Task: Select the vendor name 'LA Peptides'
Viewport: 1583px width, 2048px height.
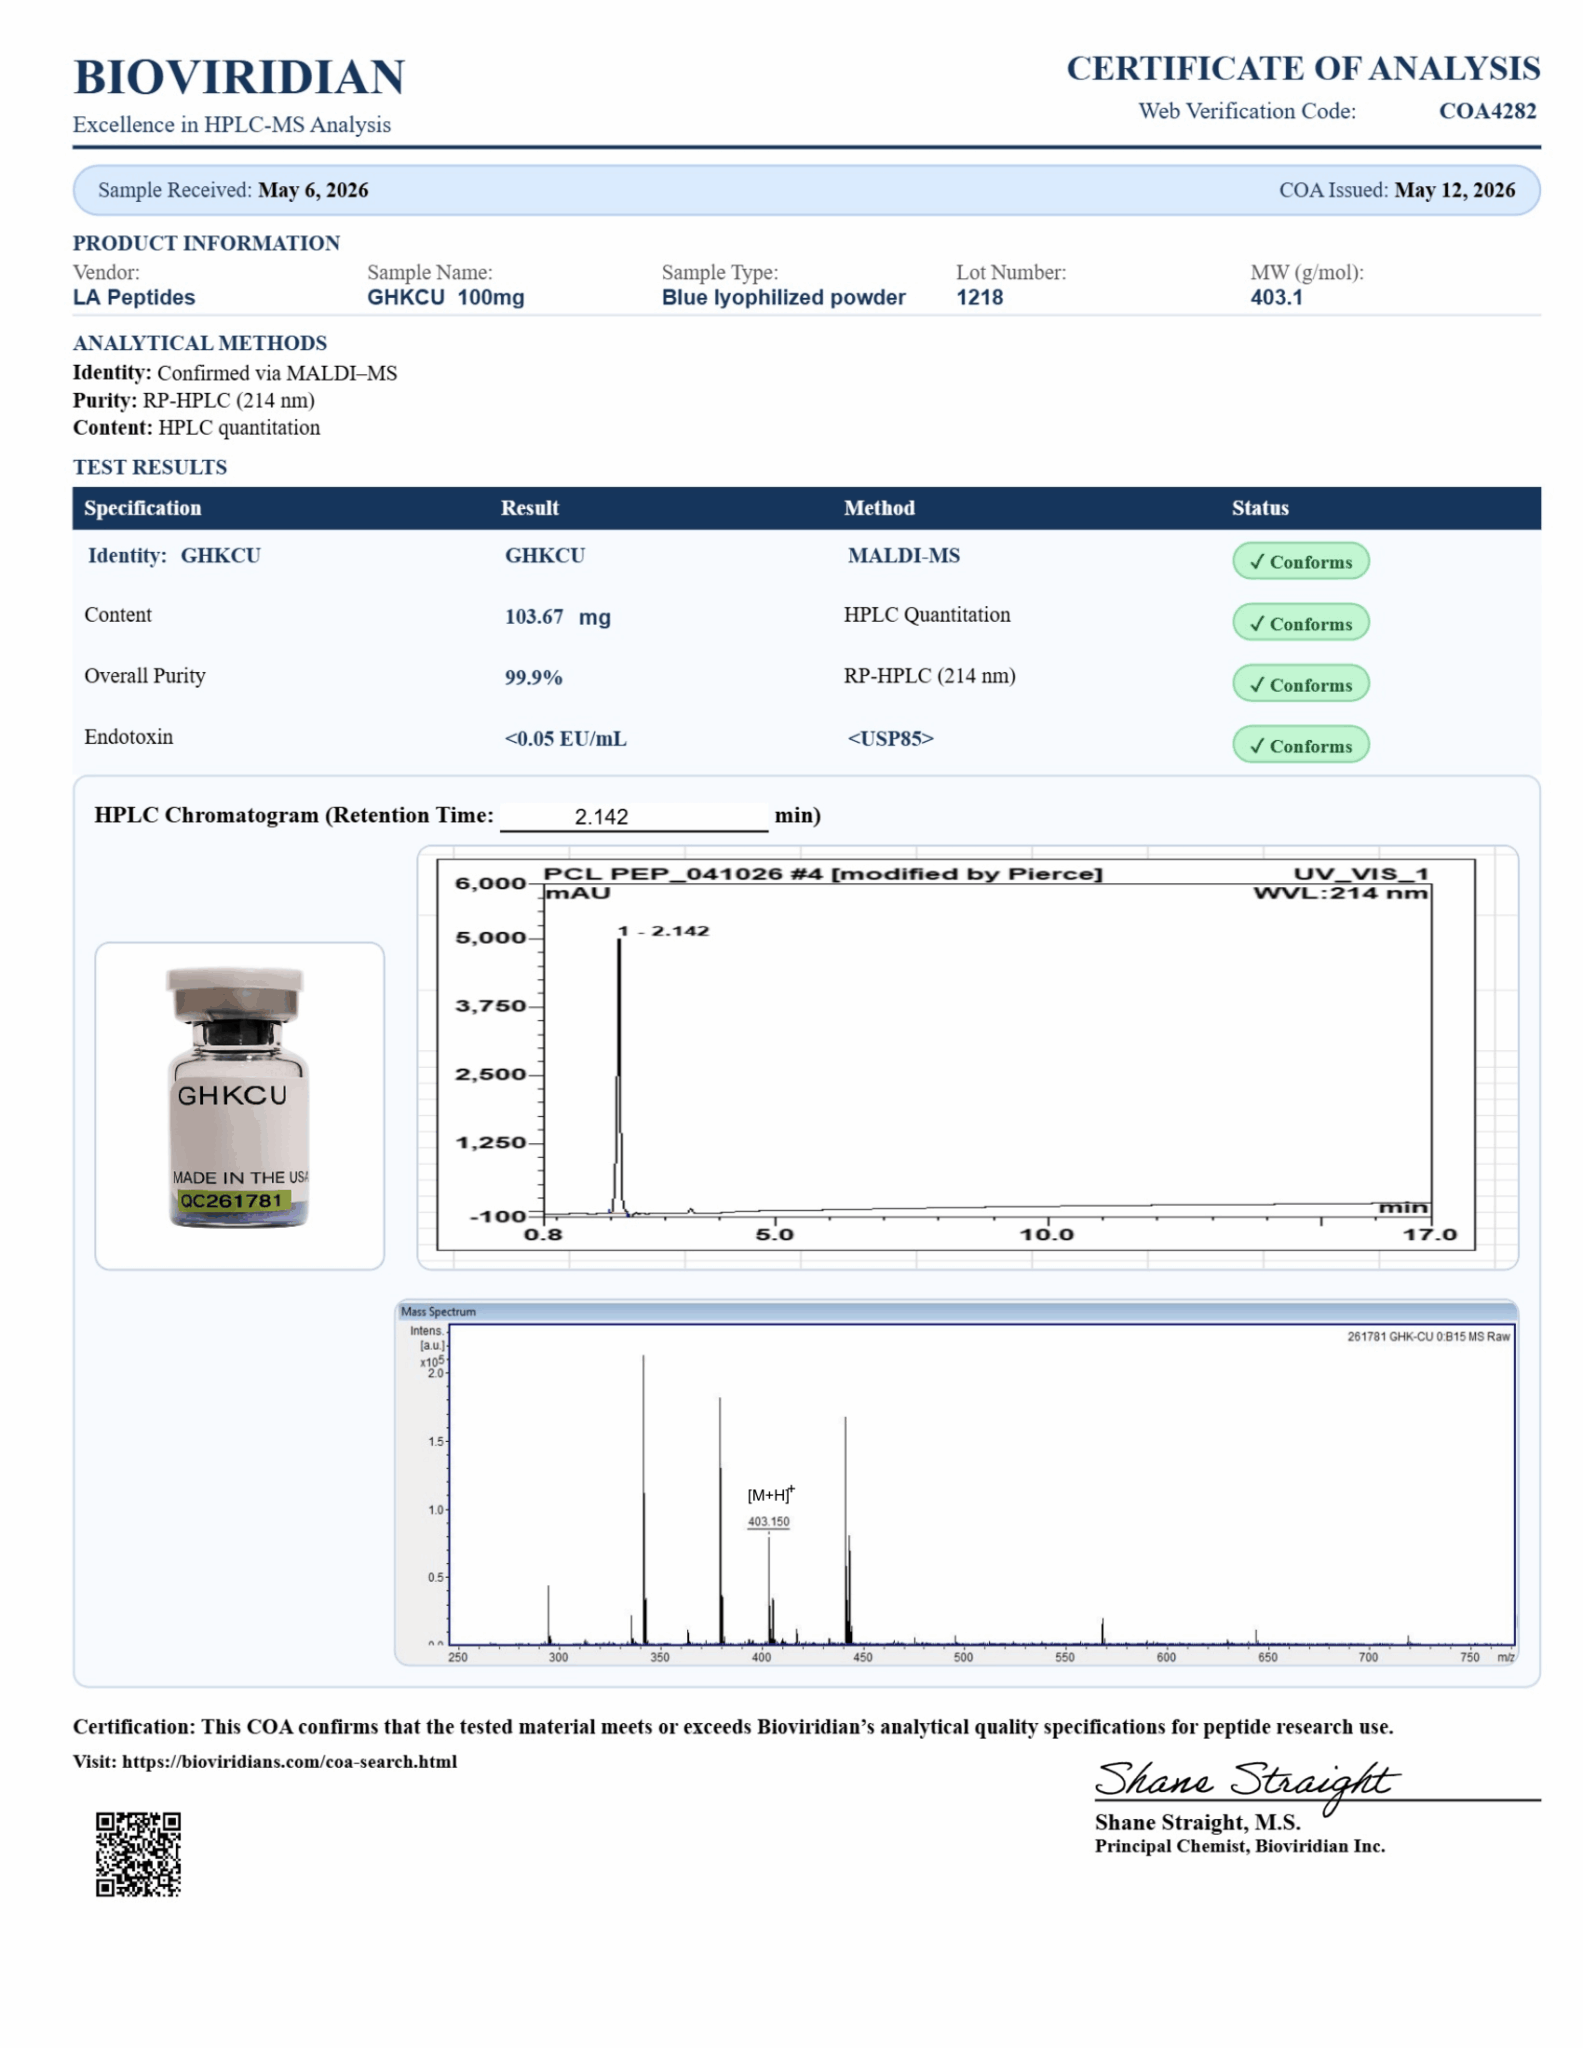Action: point(134,297)
